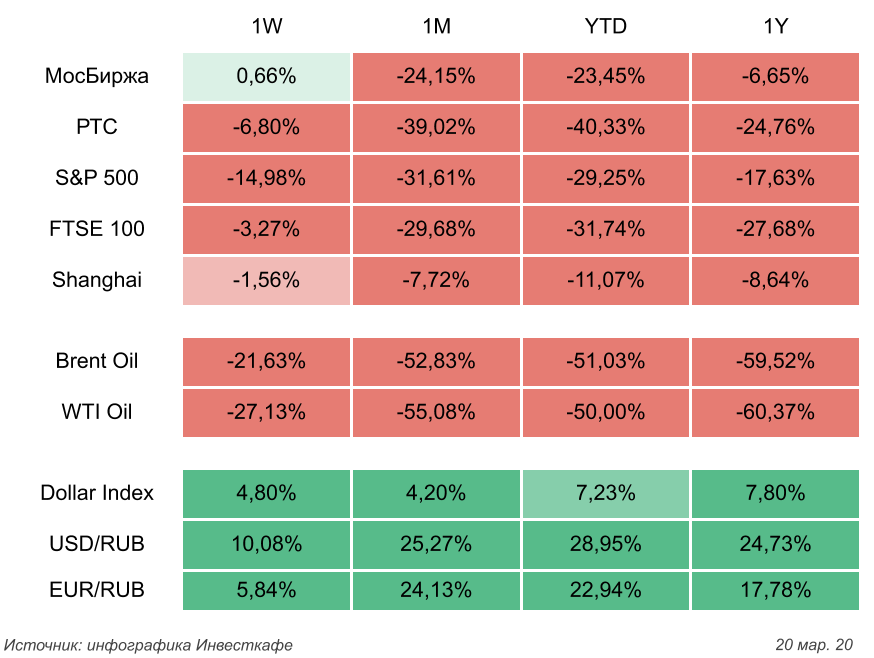Select the S&P 500 row label
Screen dimensions: 874x658
tap(97, 178)
